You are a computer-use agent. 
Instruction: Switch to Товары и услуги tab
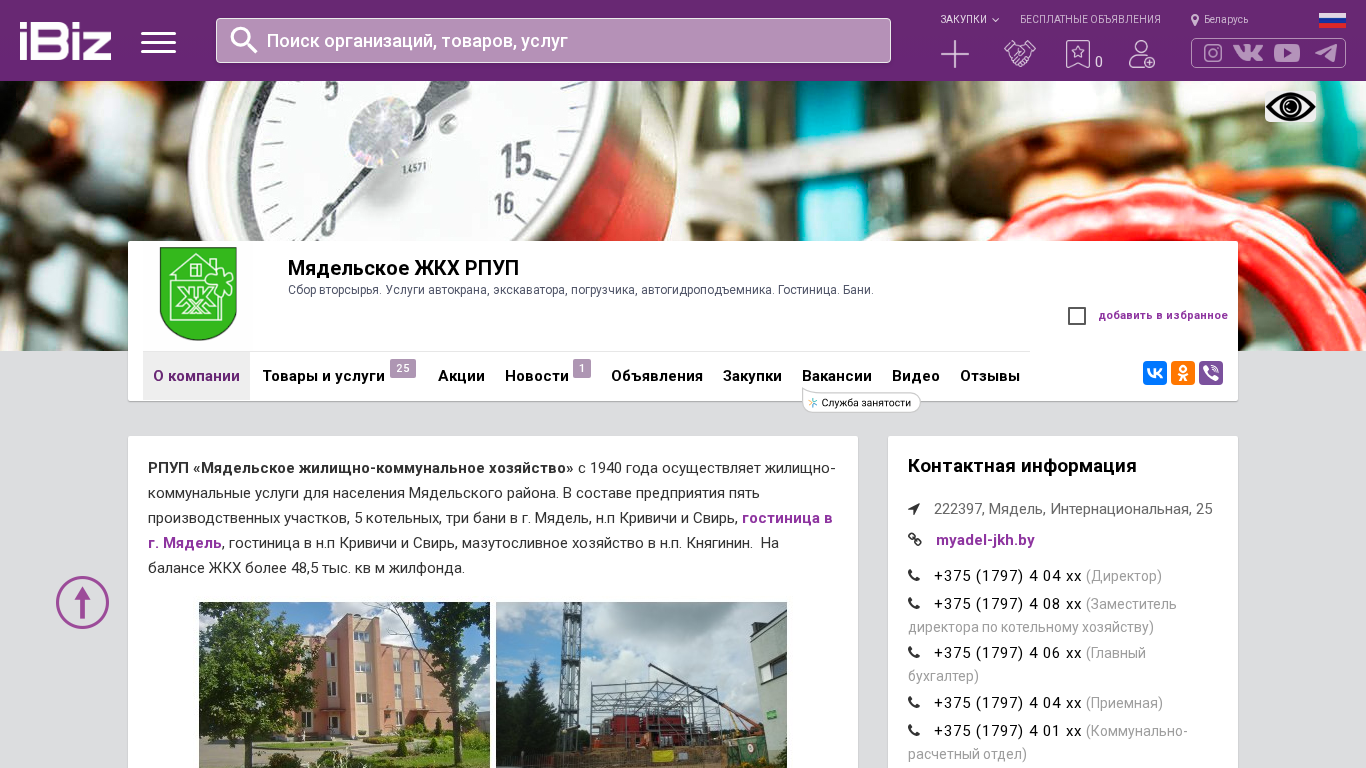pos(323,376)
